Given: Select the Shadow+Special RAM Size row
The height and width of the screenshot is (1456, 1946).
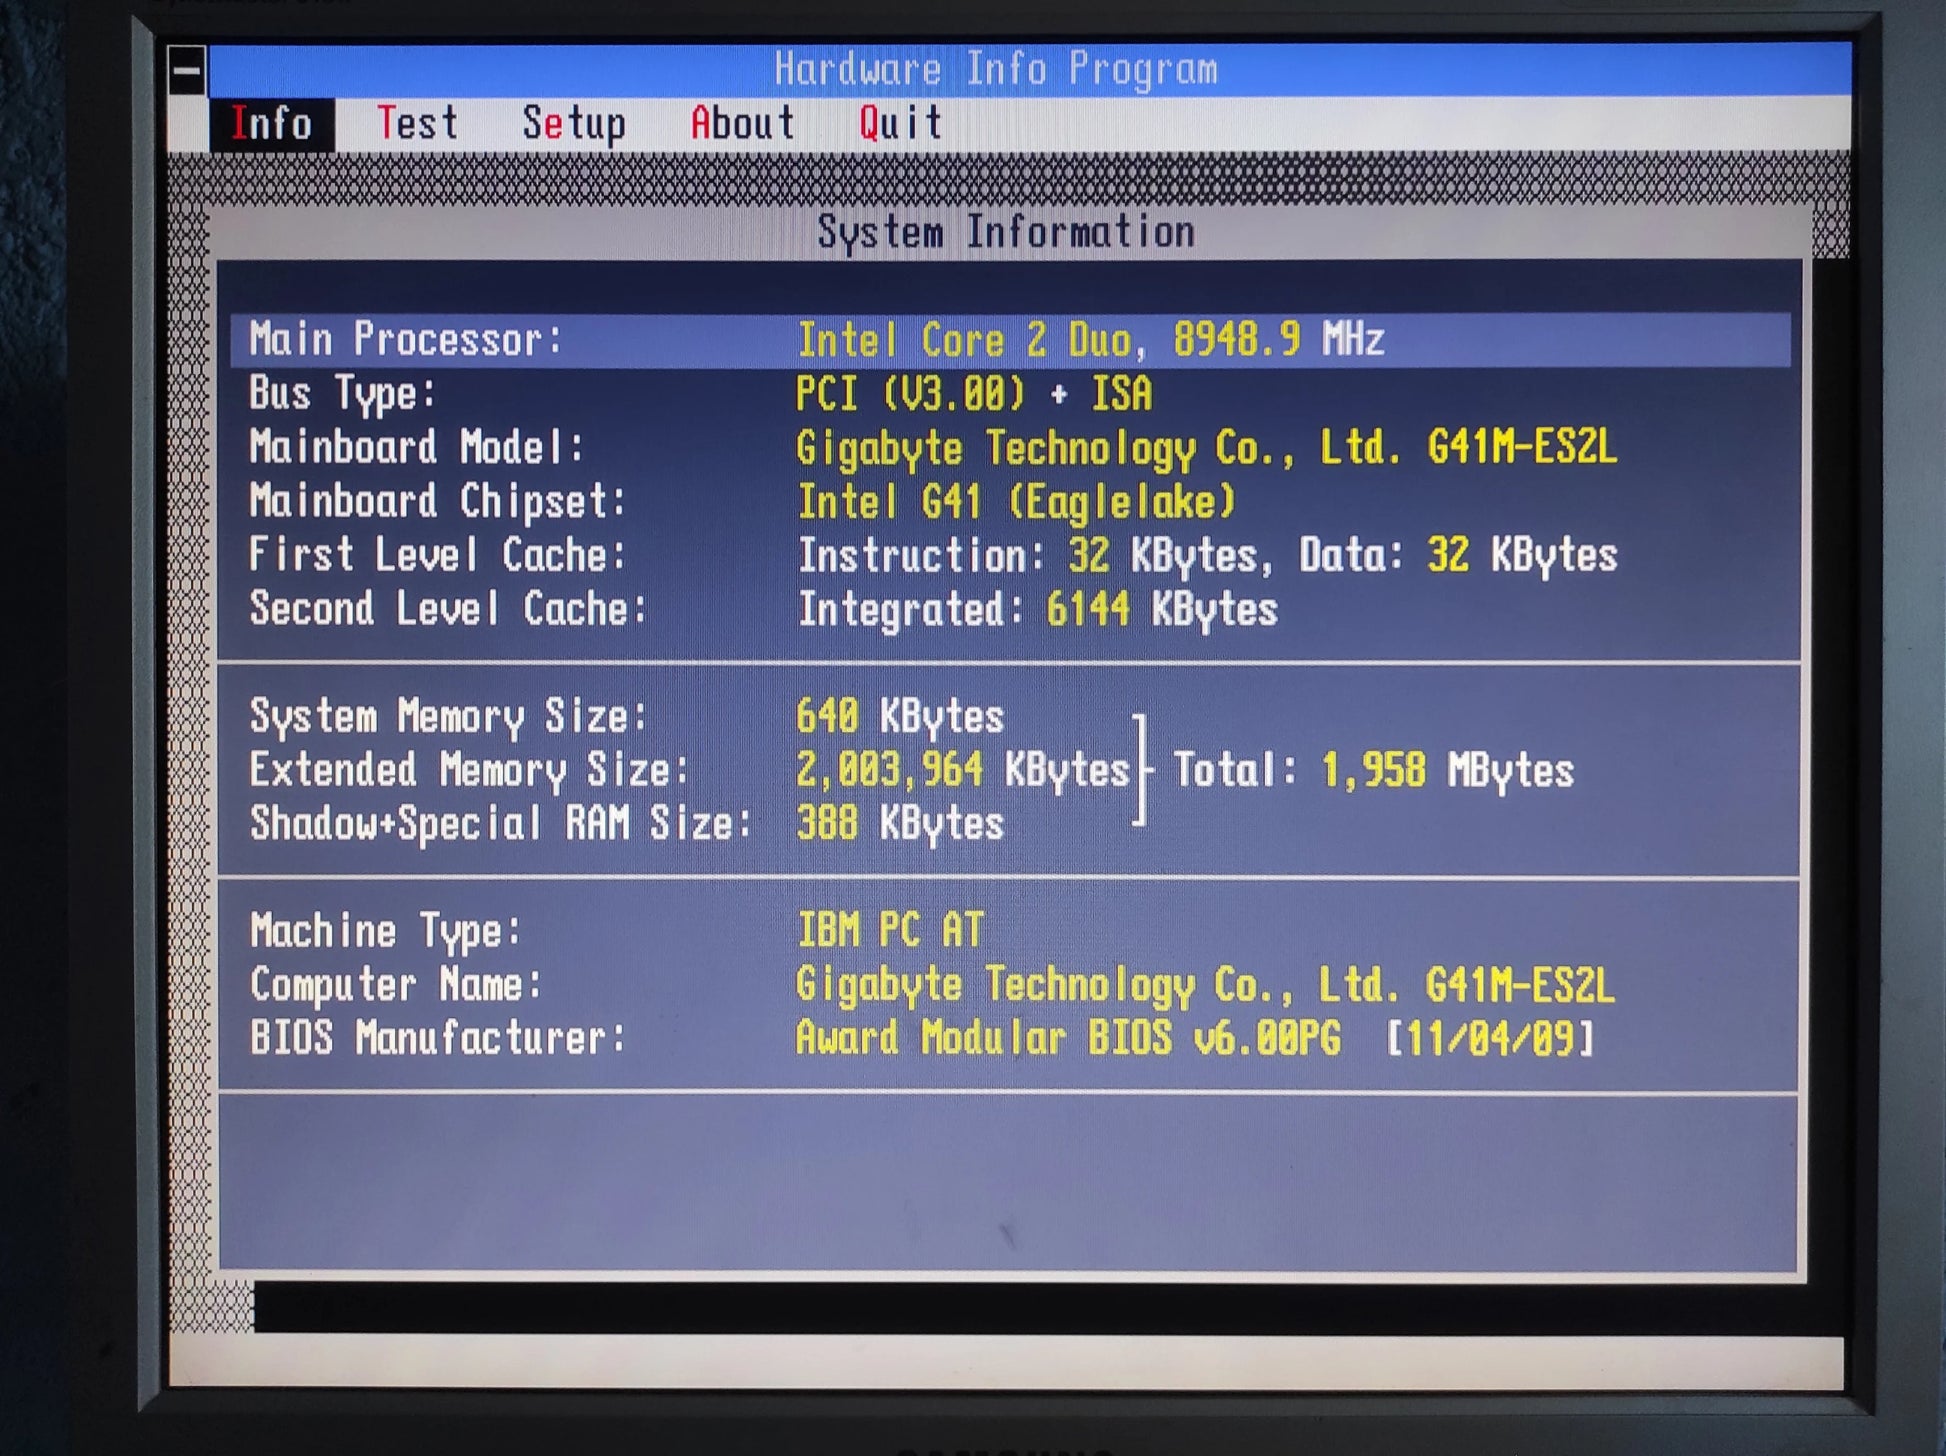Looking at the screenshot, I should pos(1010,824).
